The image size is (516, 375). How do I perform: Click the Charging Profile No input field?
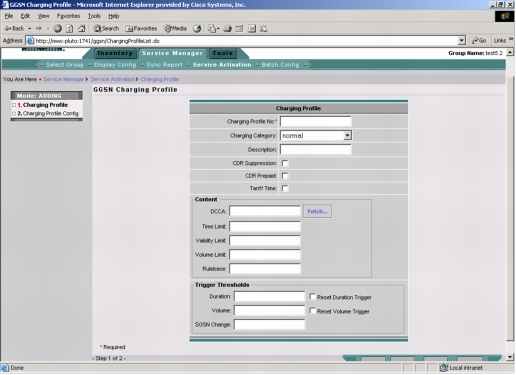pos(316,121)
